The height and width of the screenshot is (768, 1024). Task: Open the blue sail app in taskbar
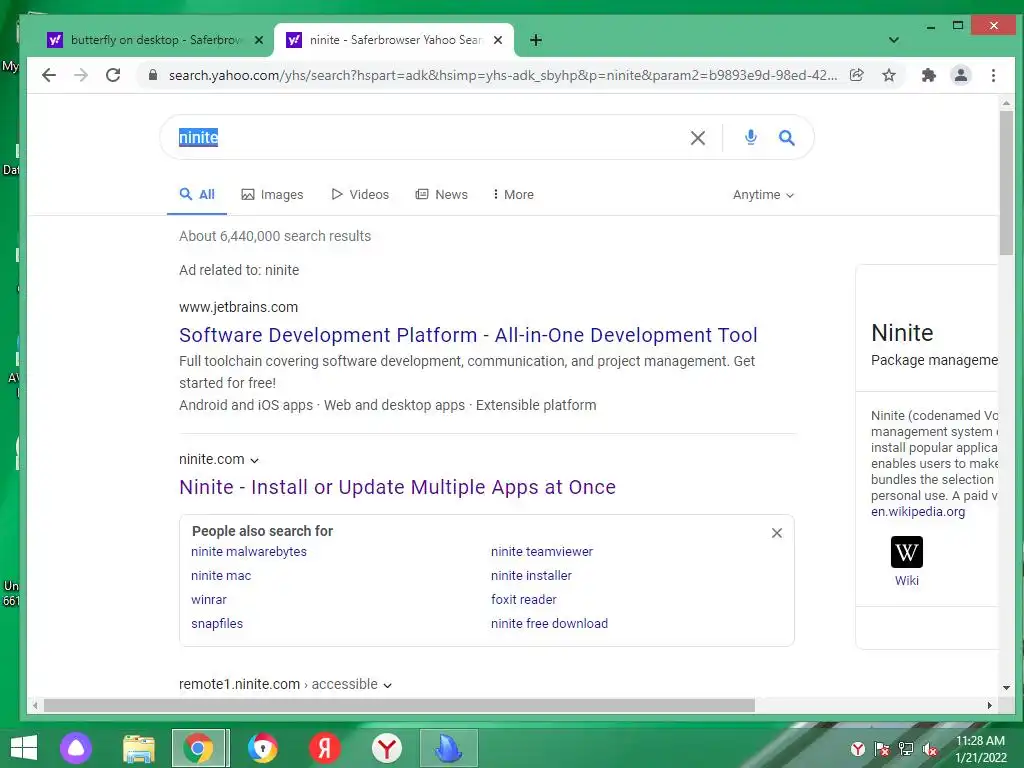coord(449,748)
